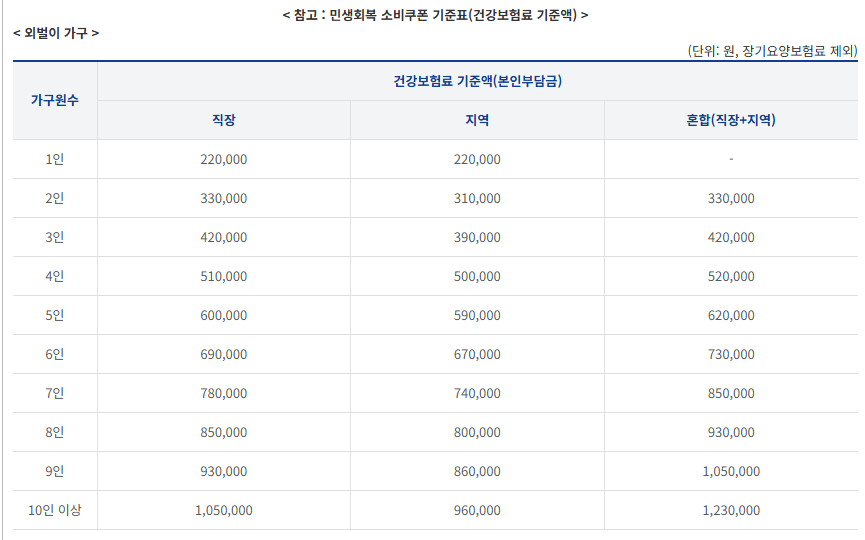Click the 5인 row label
The width and height of the screenshot is (865, 540).
coord(55,316)
